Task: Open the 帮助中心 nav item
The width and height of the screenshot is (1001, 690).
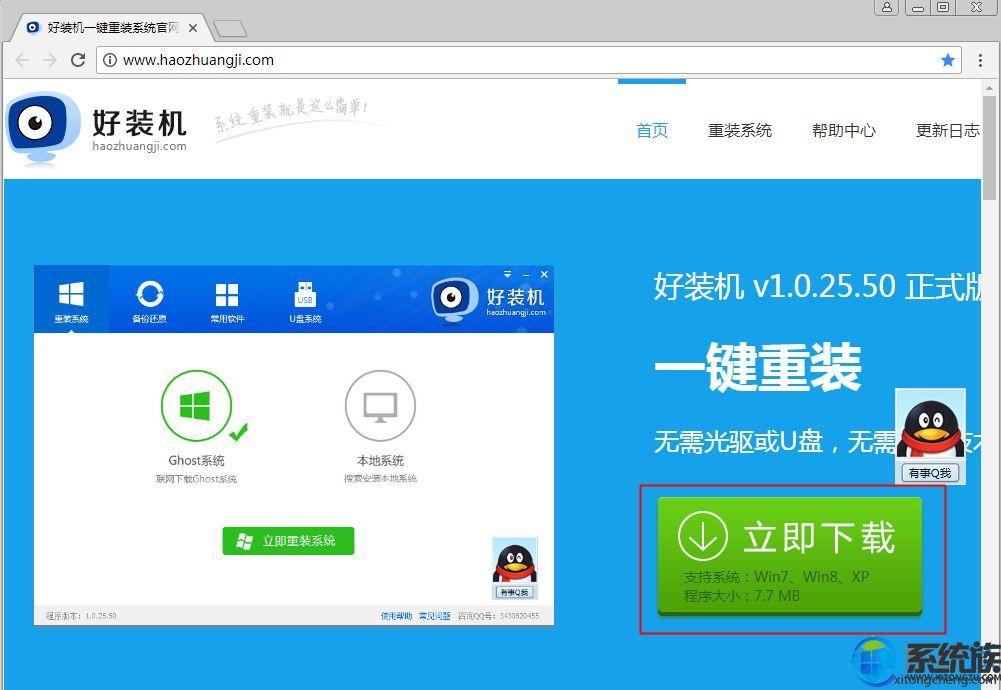Action: click(x=844, y=130)
